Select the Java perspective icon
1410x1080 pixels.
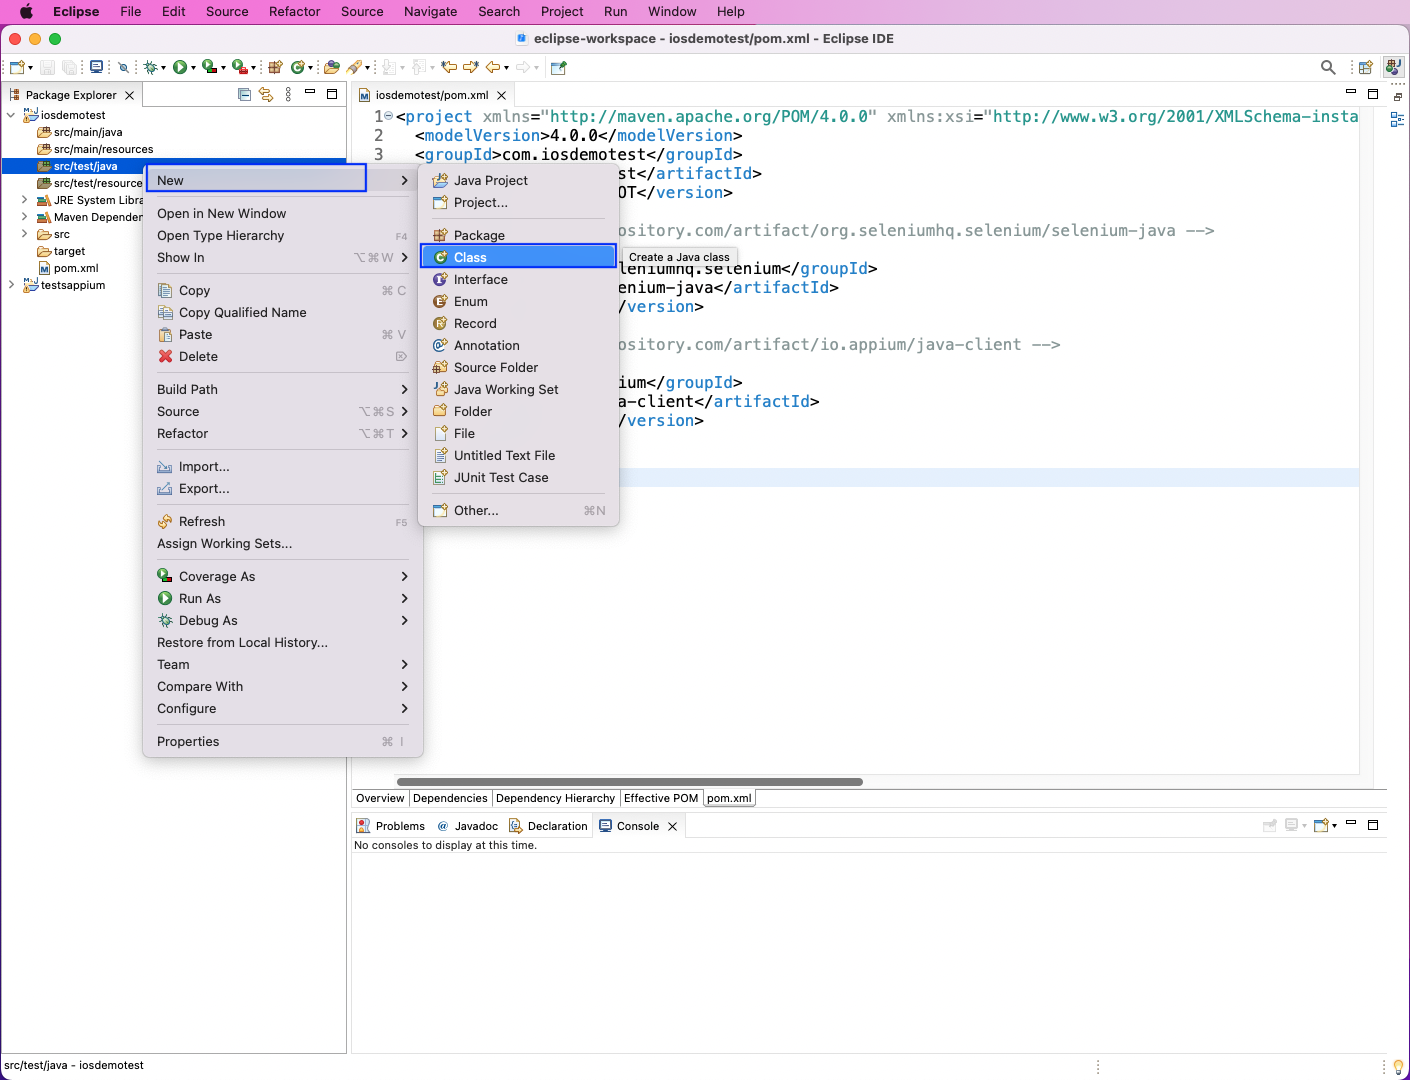tap(1393, 68)
